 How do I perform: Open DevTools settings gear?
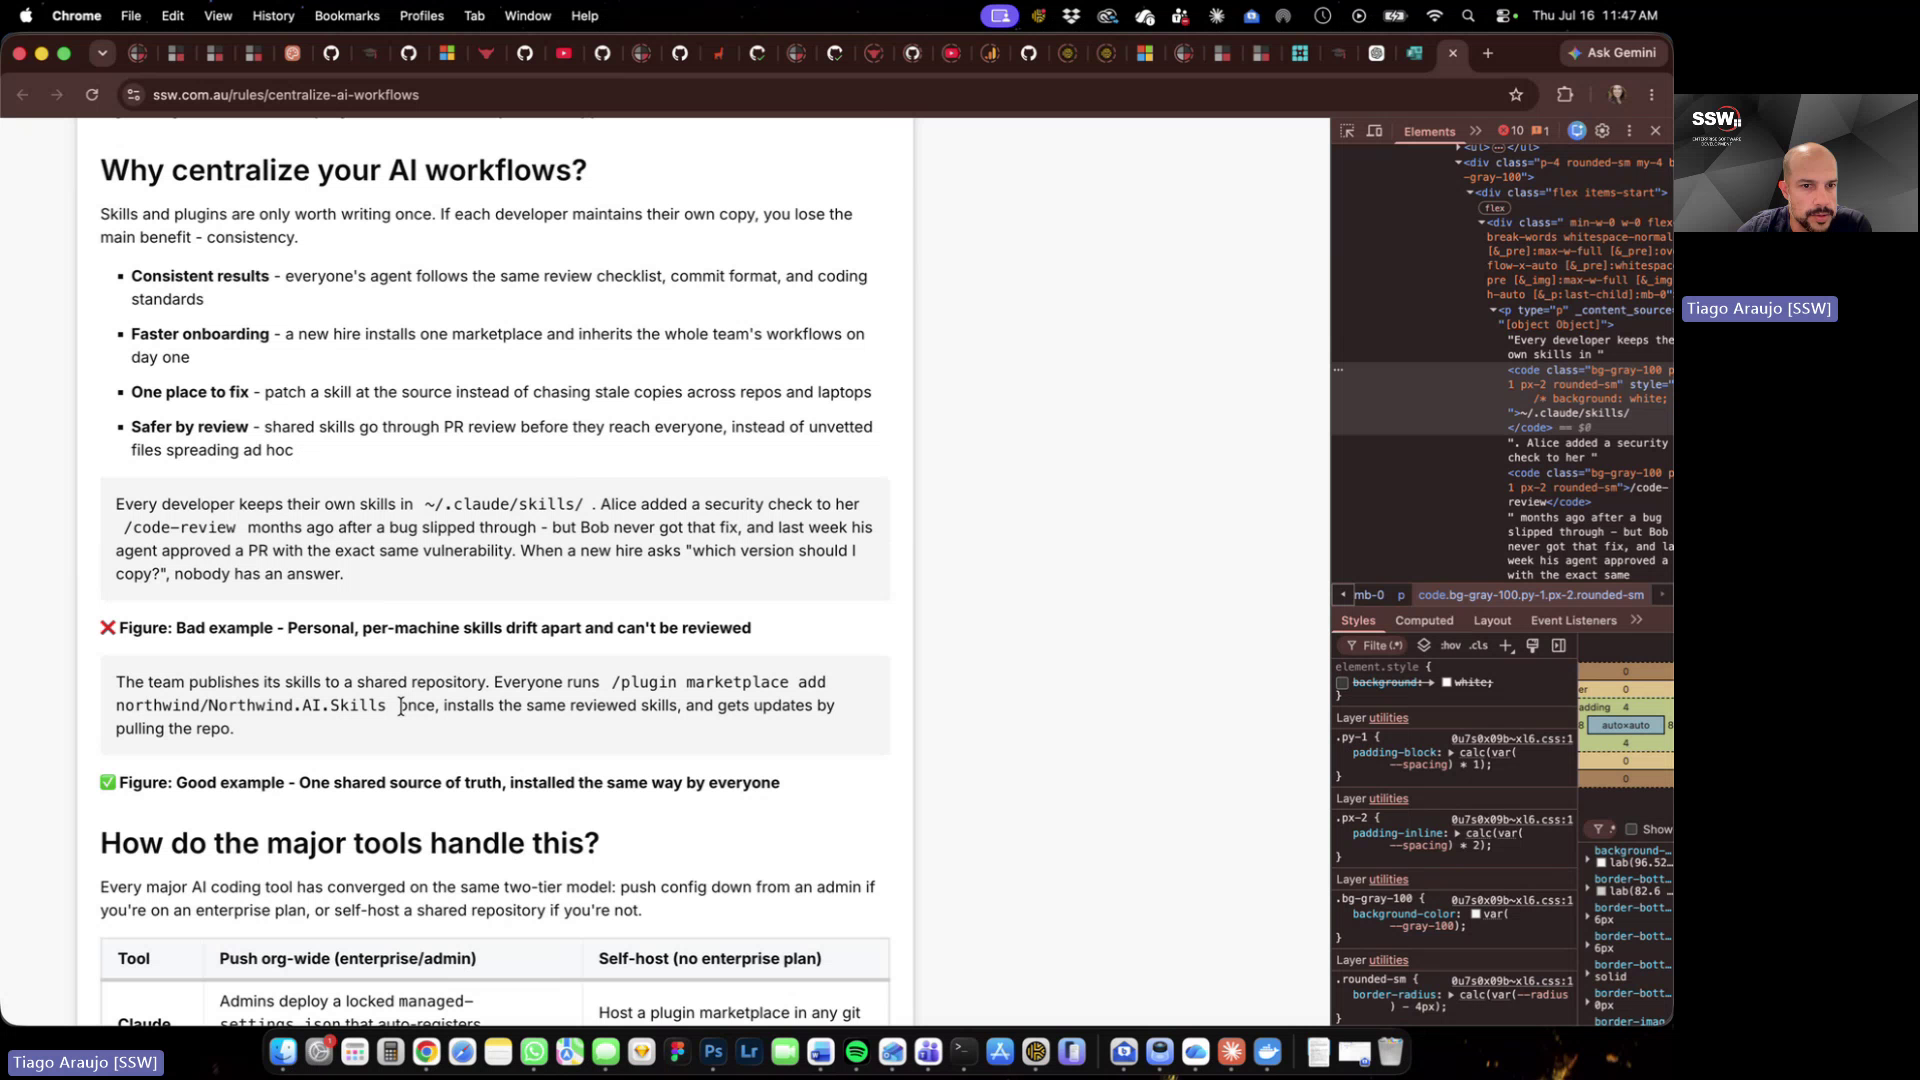pos(1603,131)
